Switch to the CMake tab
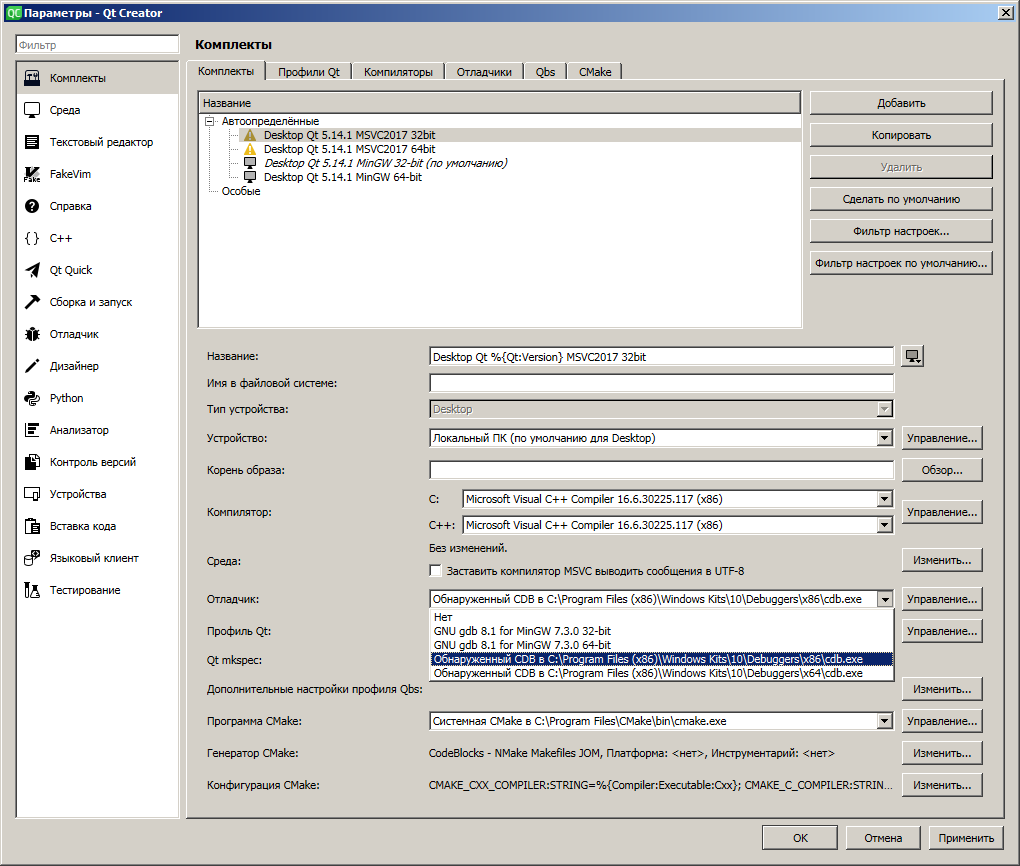Screen dimensions: 1020x866 [595, 72]
